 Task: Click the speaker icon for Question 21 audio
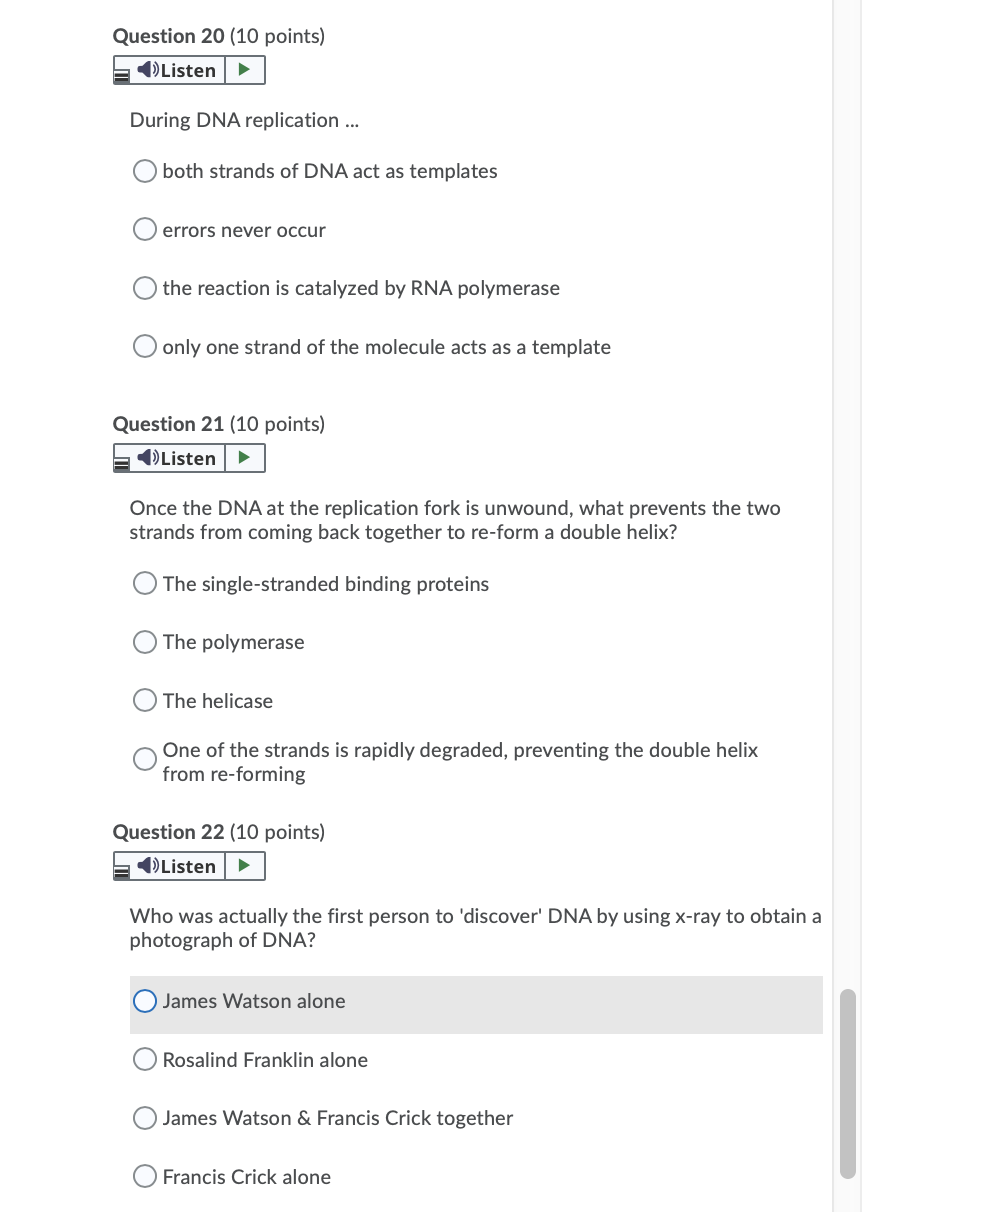(x=147, y=458)
